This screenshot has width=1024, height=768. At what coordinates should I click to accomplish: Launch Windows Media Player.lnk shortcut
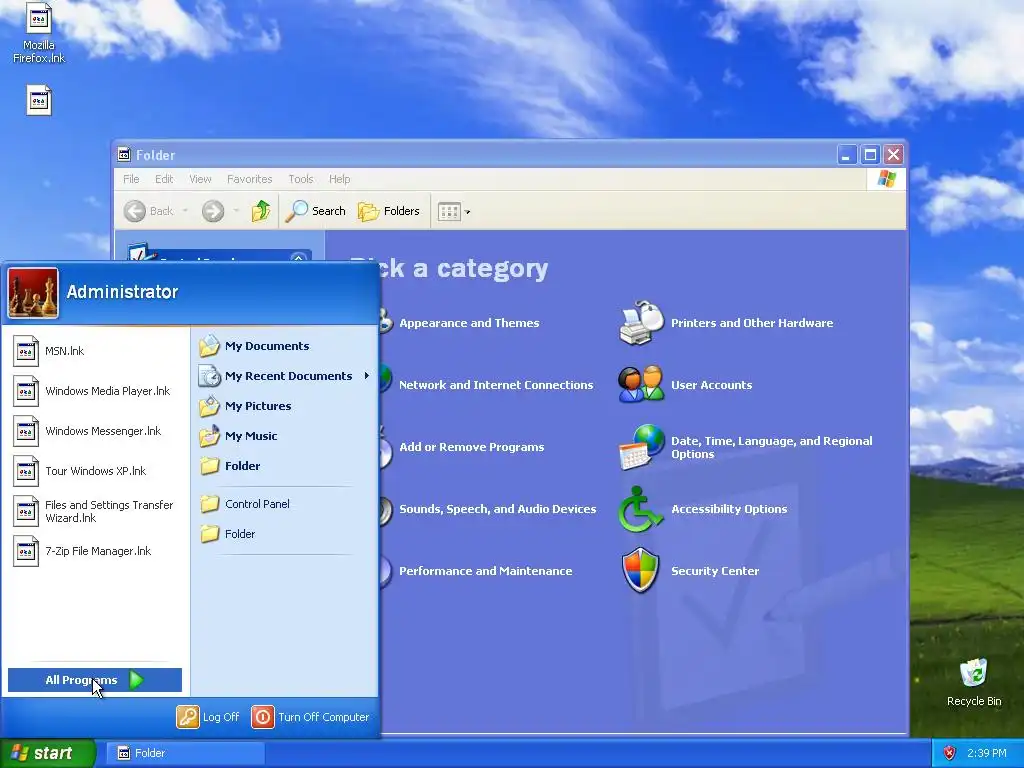click(x=95, y=391)
